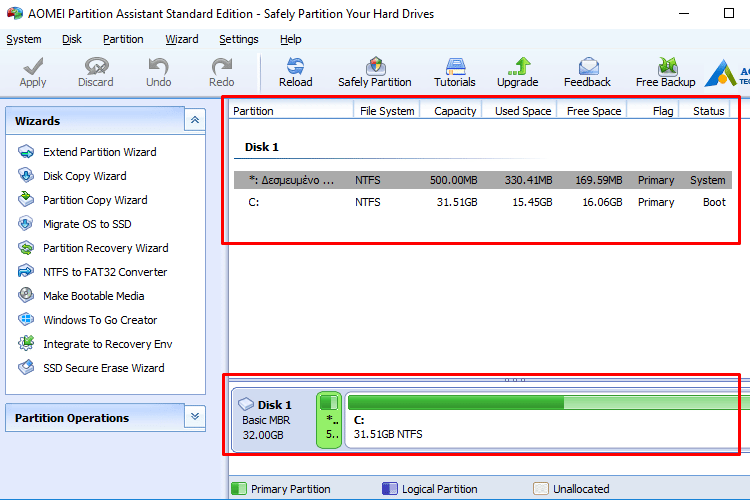Open the Partition menu
Viewport: 750px width, 500px height.
tap(123, 39)
